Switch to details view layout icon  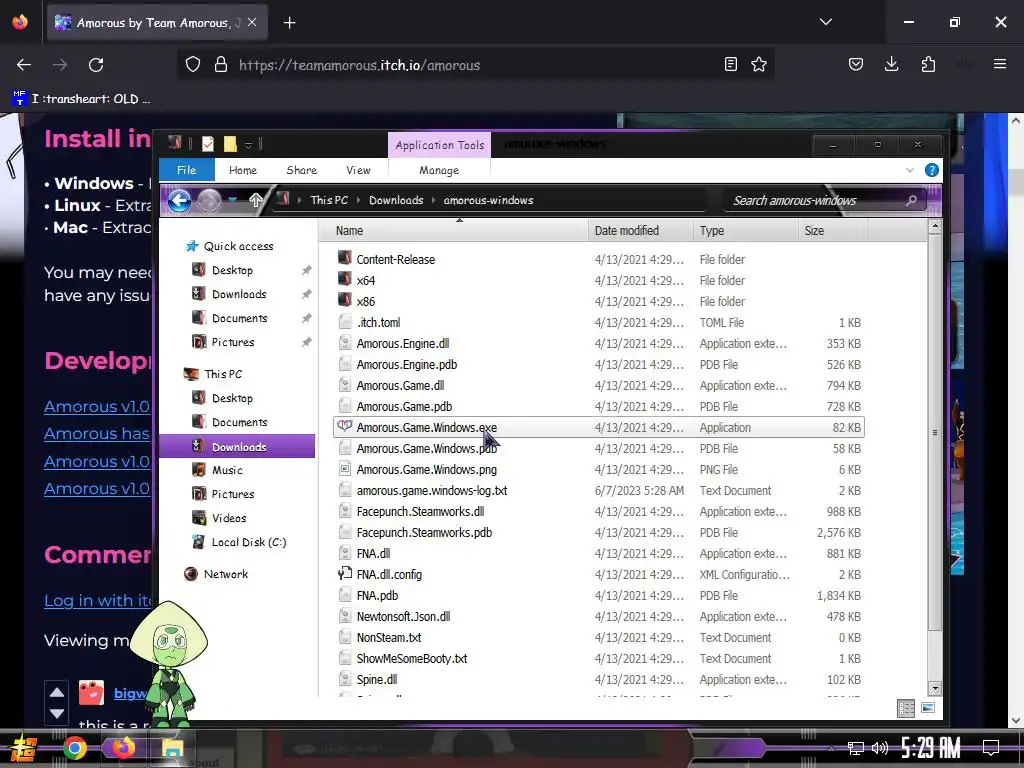906,709
